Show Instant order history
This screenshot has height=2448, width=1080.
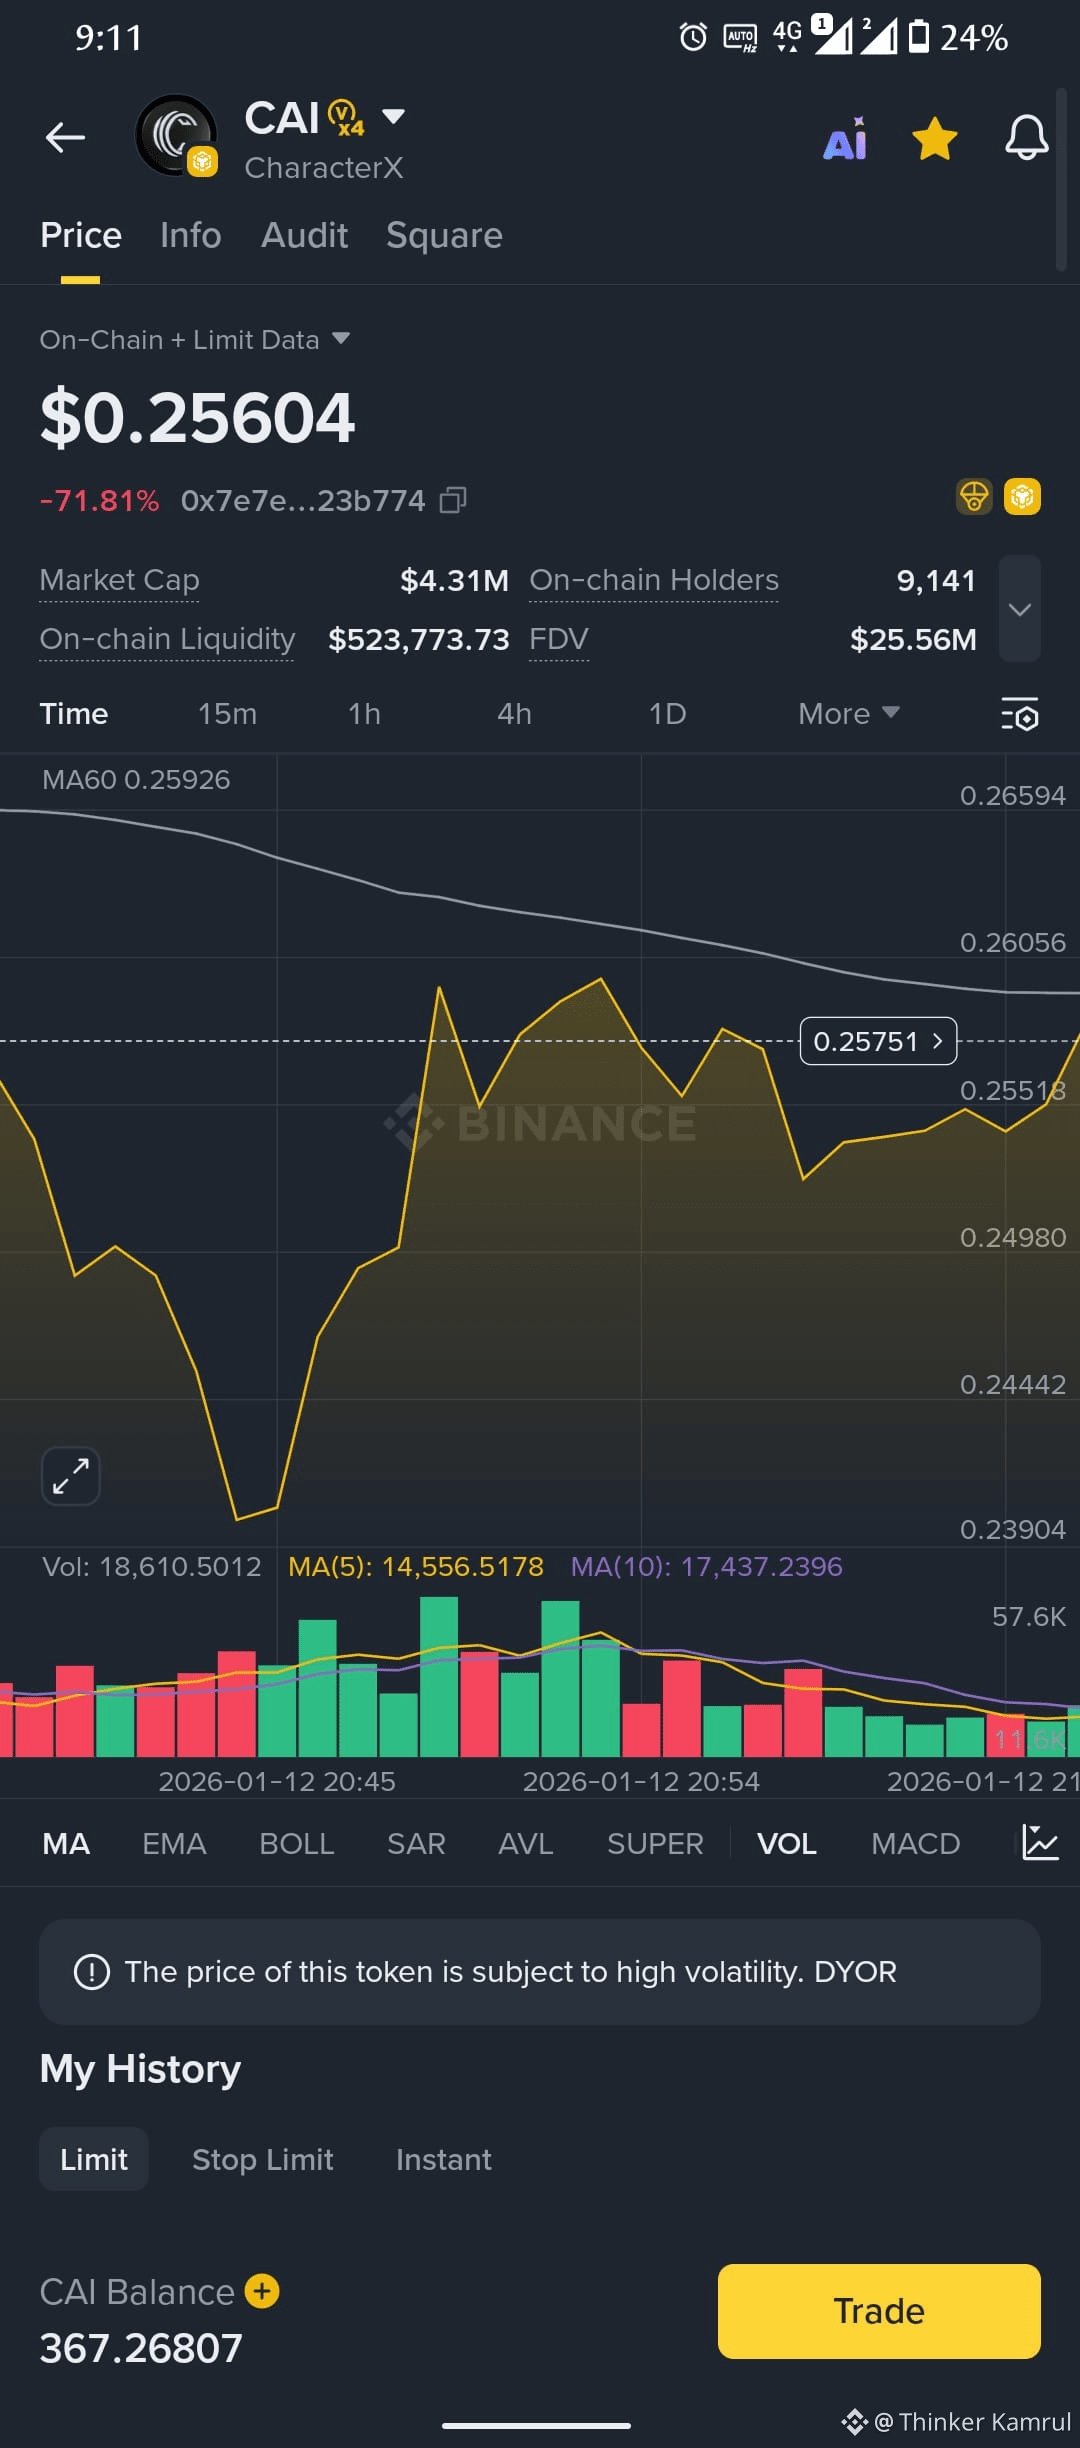coord(444,2159)
